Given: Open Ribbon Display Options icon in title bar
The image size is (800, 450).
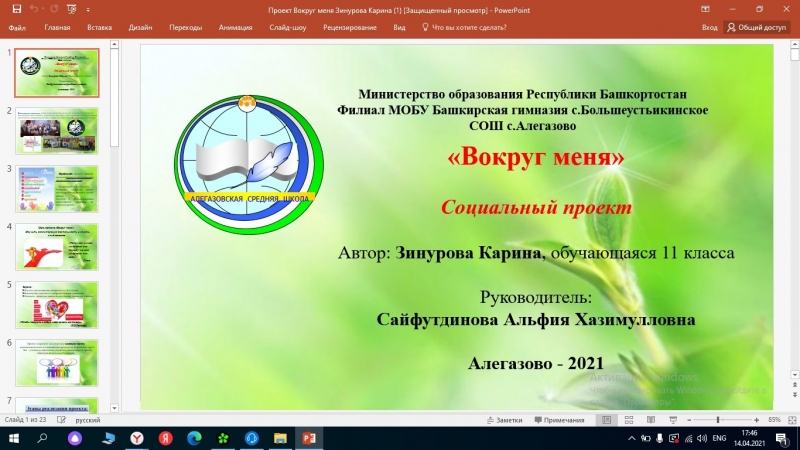Looking at the screenshot, I should point(705,9).
